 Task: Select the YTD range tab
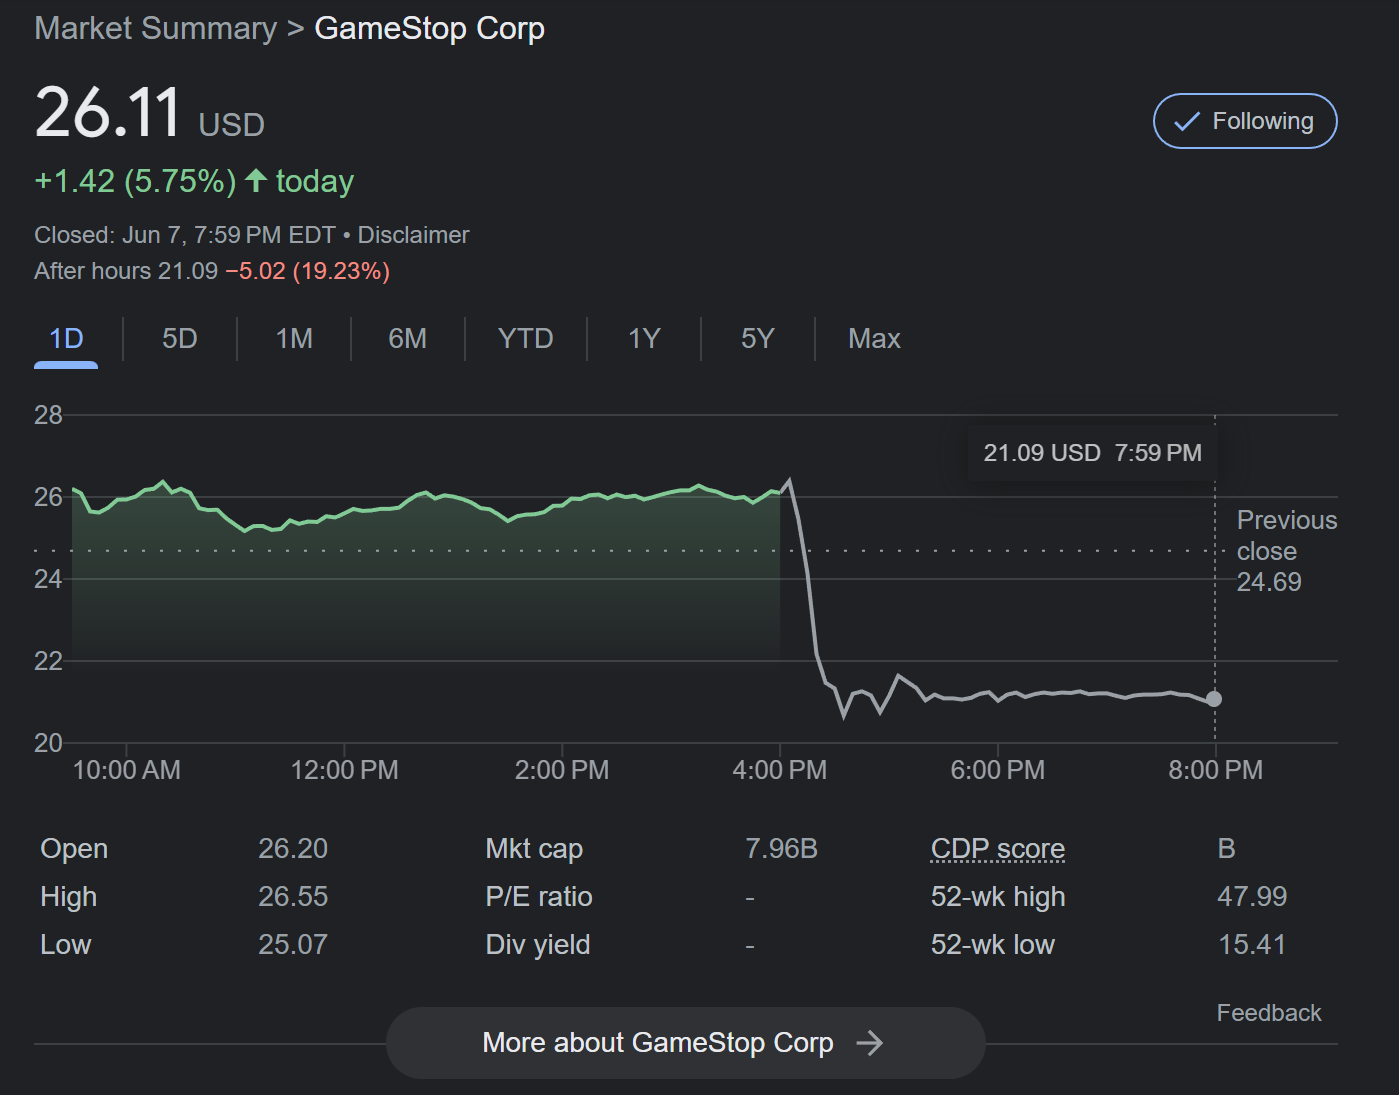[x=525, y=339]
